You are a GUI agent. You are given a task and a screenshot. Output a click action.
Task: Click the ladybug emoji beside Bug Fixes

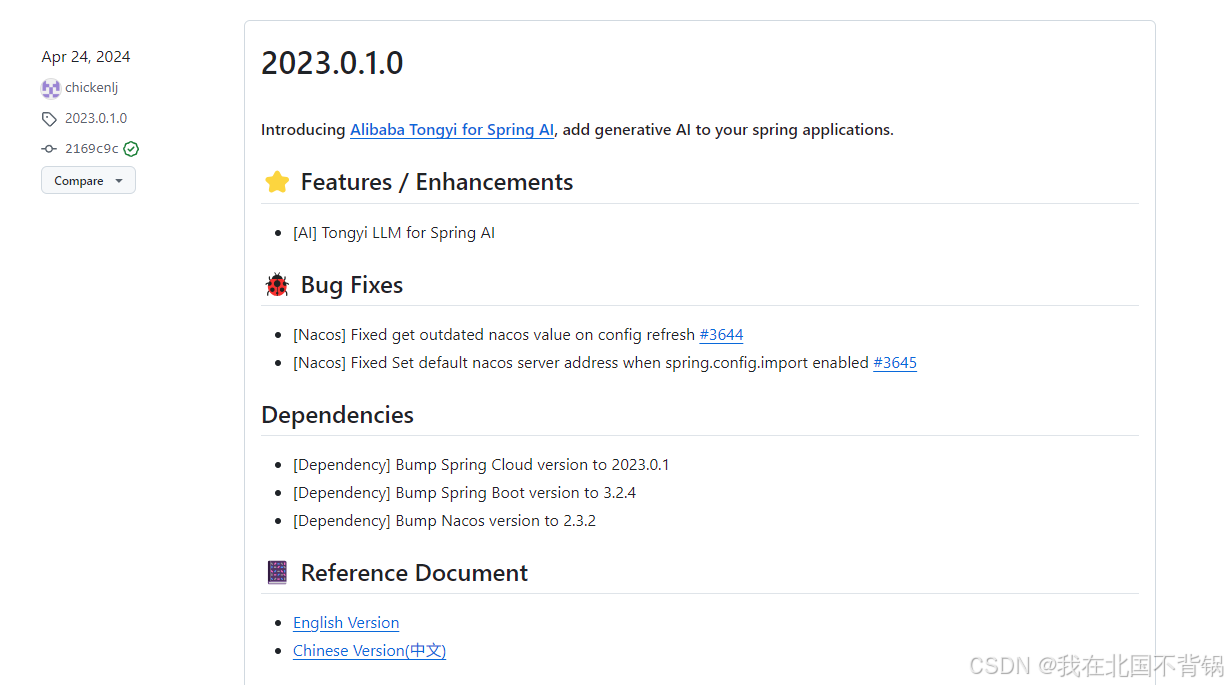(277, 285)
